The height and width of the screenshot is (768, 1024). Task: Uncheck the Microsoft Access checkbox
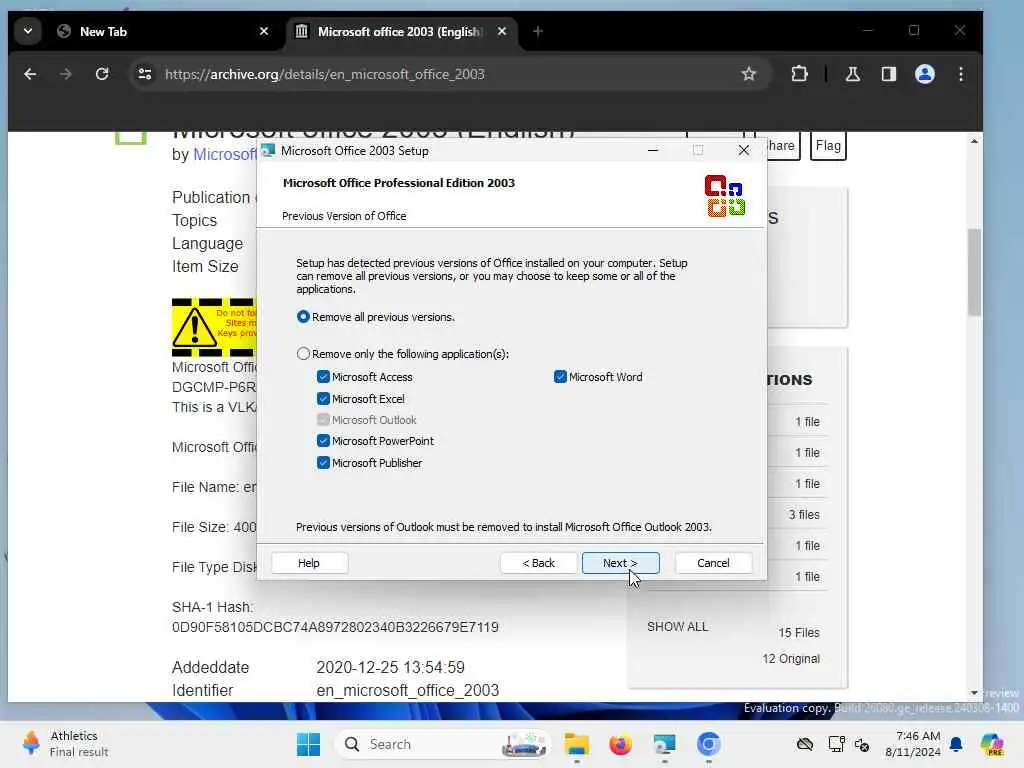point(323,377)
